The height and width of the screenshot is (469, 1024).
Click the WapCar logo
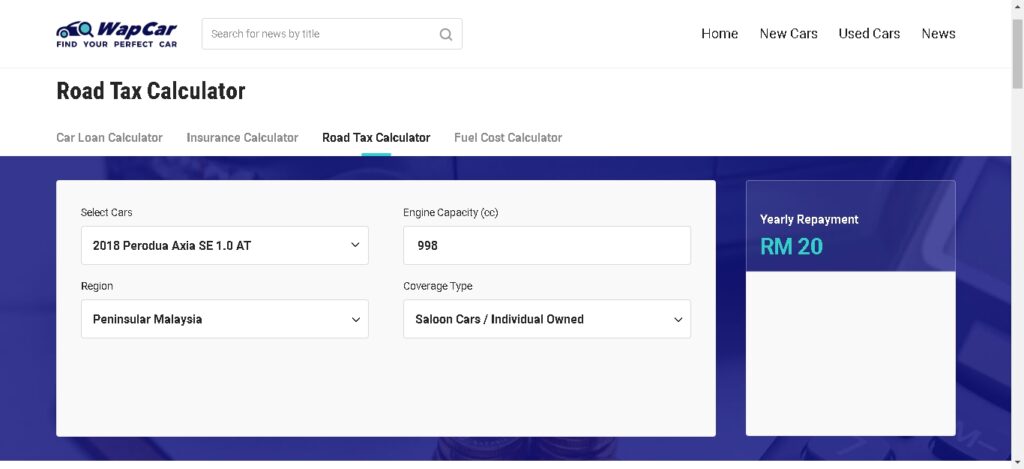point(116,34)
